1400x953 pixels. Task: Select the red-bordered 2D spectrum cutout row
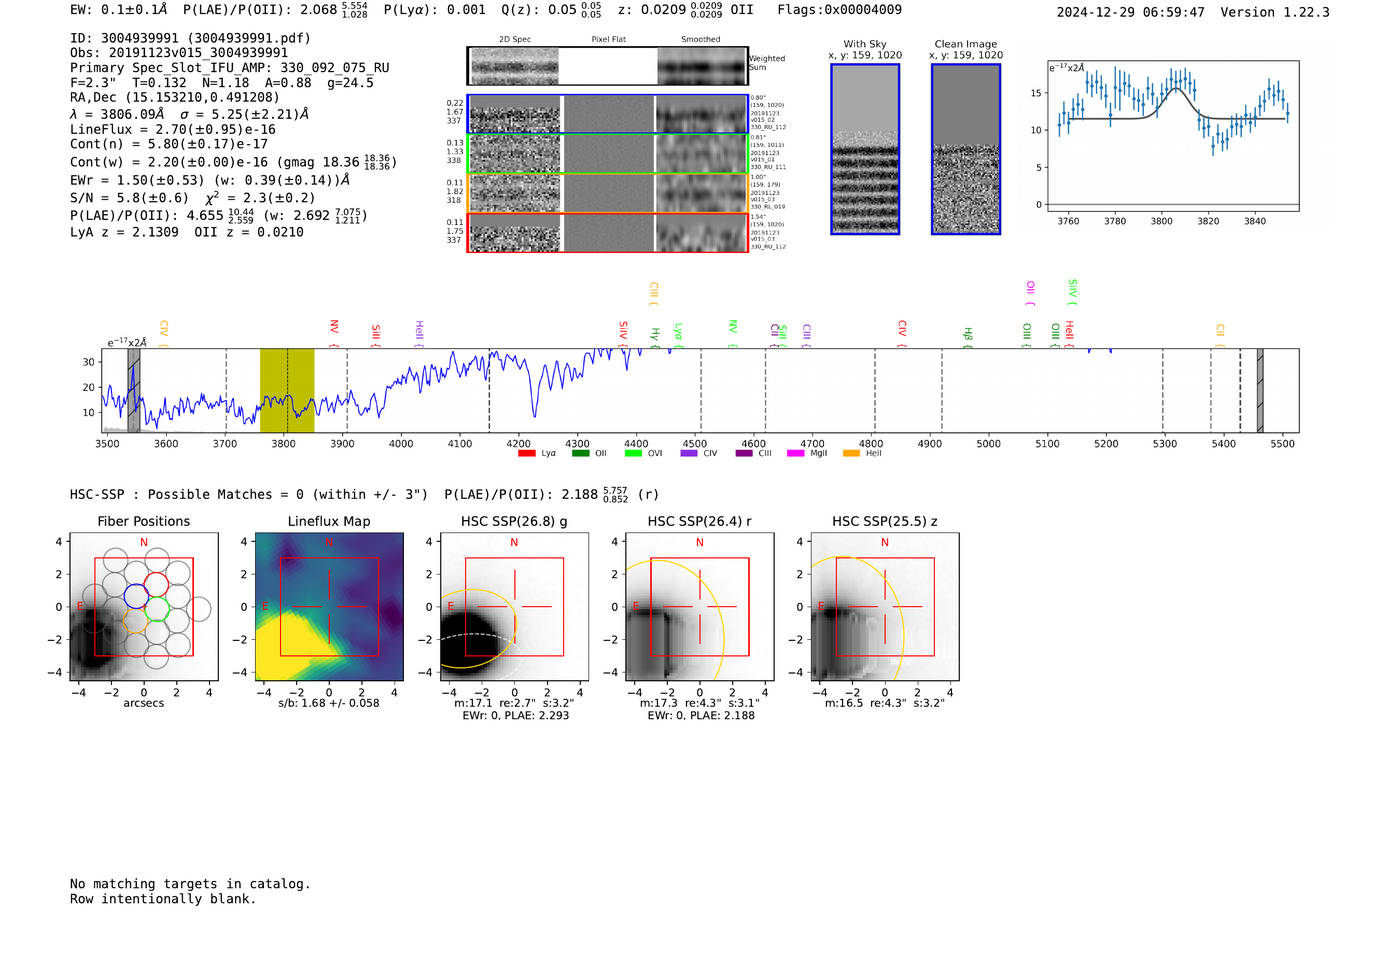pyautogui.click(x=608, y=232)
